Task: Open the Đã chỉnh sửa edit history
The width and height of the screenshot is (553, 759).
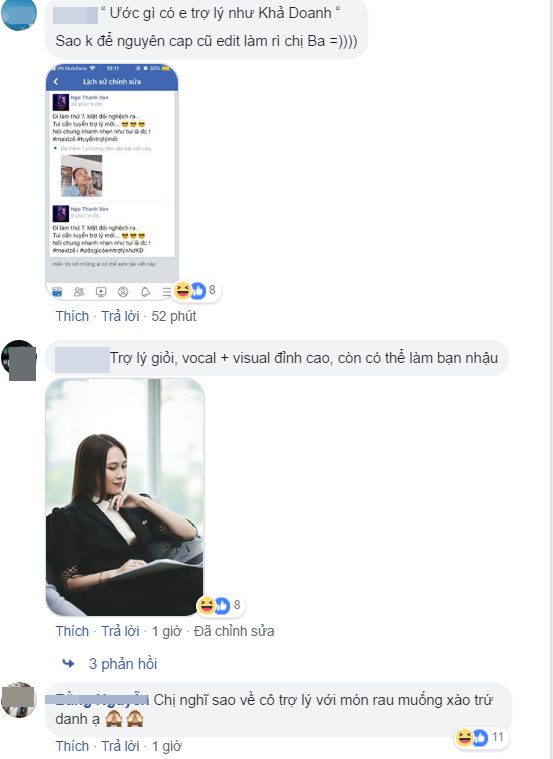Action: point(234,631)
